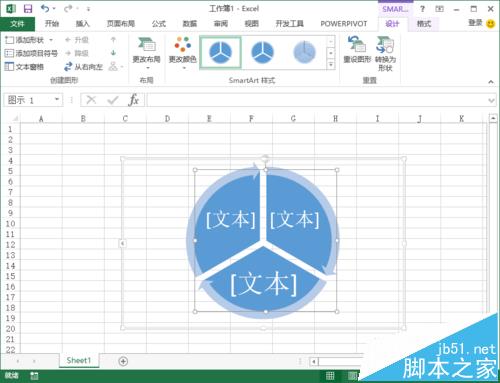Open 更改布局 (Change Layout) menu

click(147, 53)
